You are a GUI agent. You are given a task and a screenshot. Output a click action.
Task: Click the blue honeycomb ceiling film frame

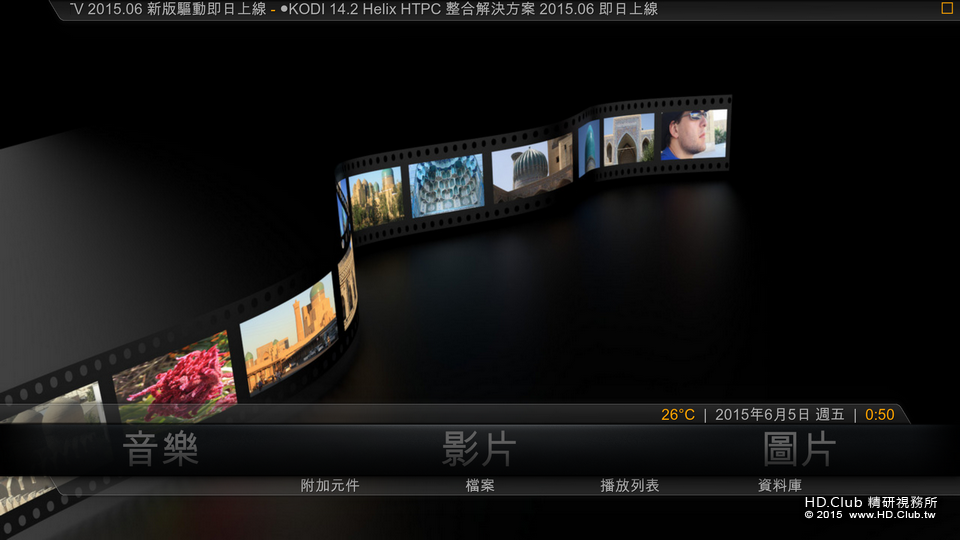tap(446, 185)
